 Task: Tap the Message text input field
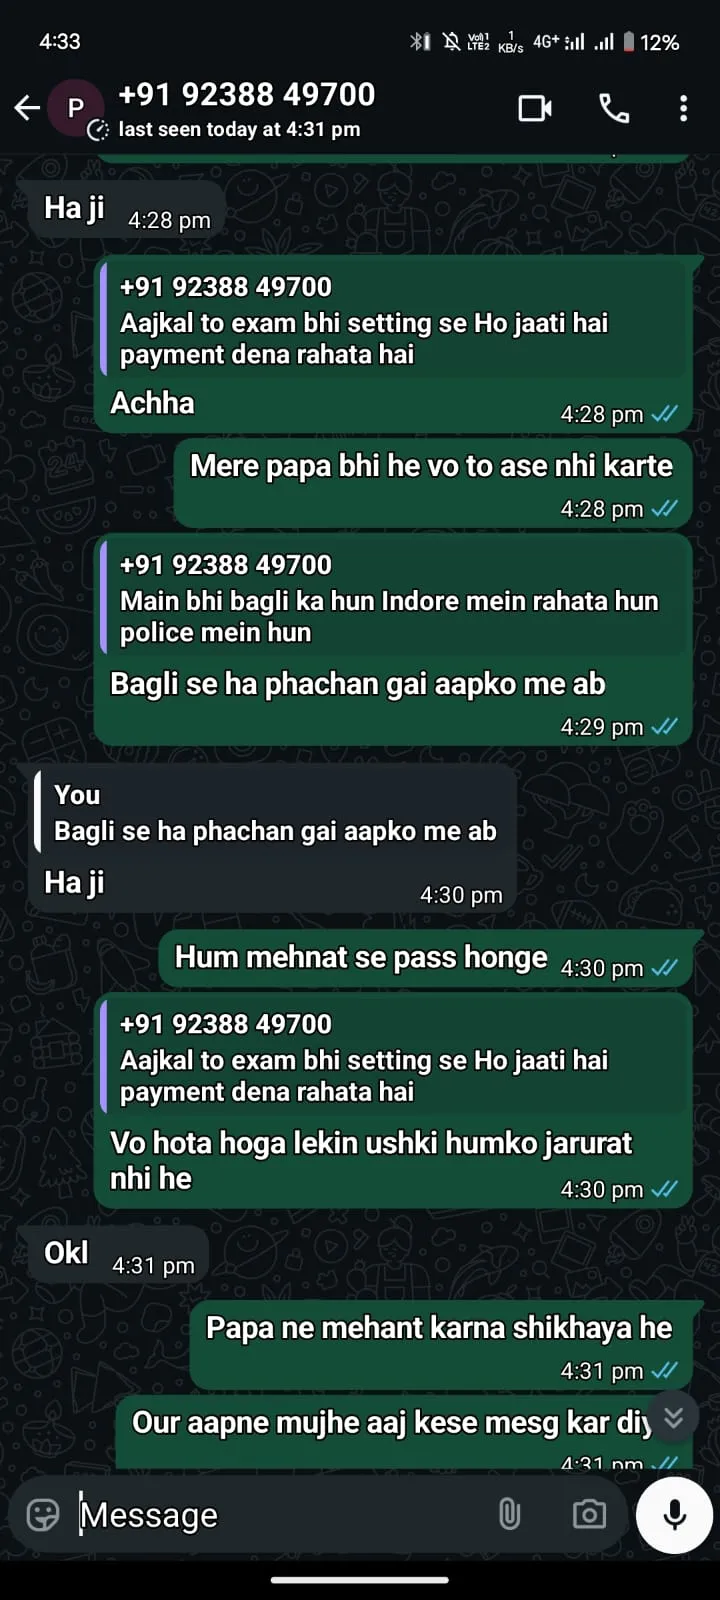(x=280, y=1515)
